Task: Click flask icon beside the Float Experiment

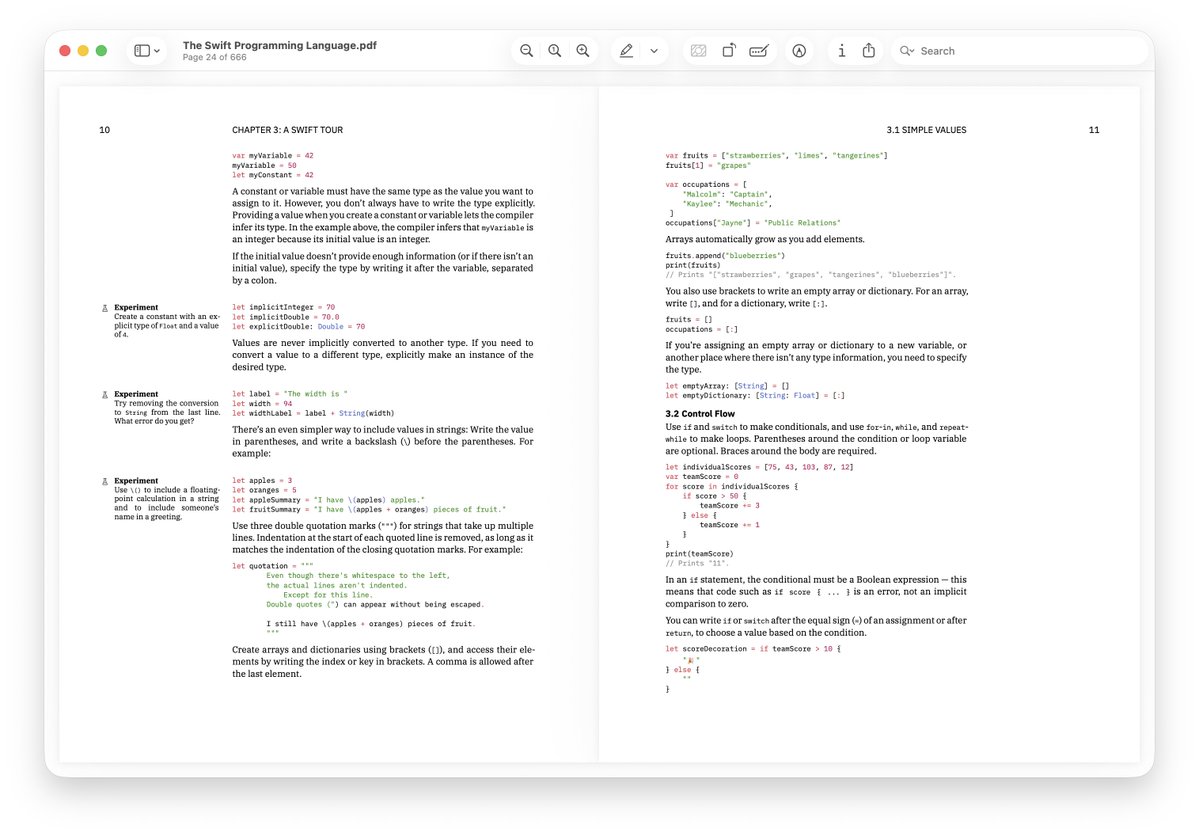Action: pyautogui.click(x=106, y=308)
